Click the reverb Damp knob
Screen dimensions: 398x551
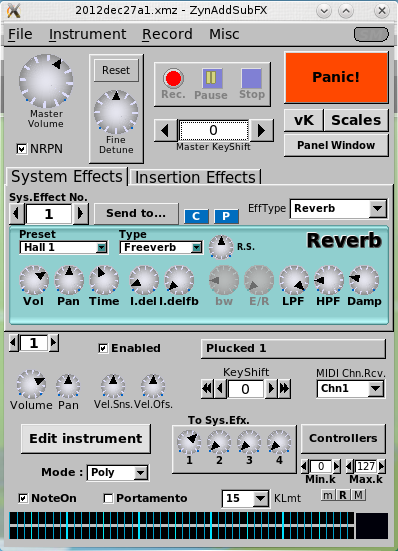[364, 280]
